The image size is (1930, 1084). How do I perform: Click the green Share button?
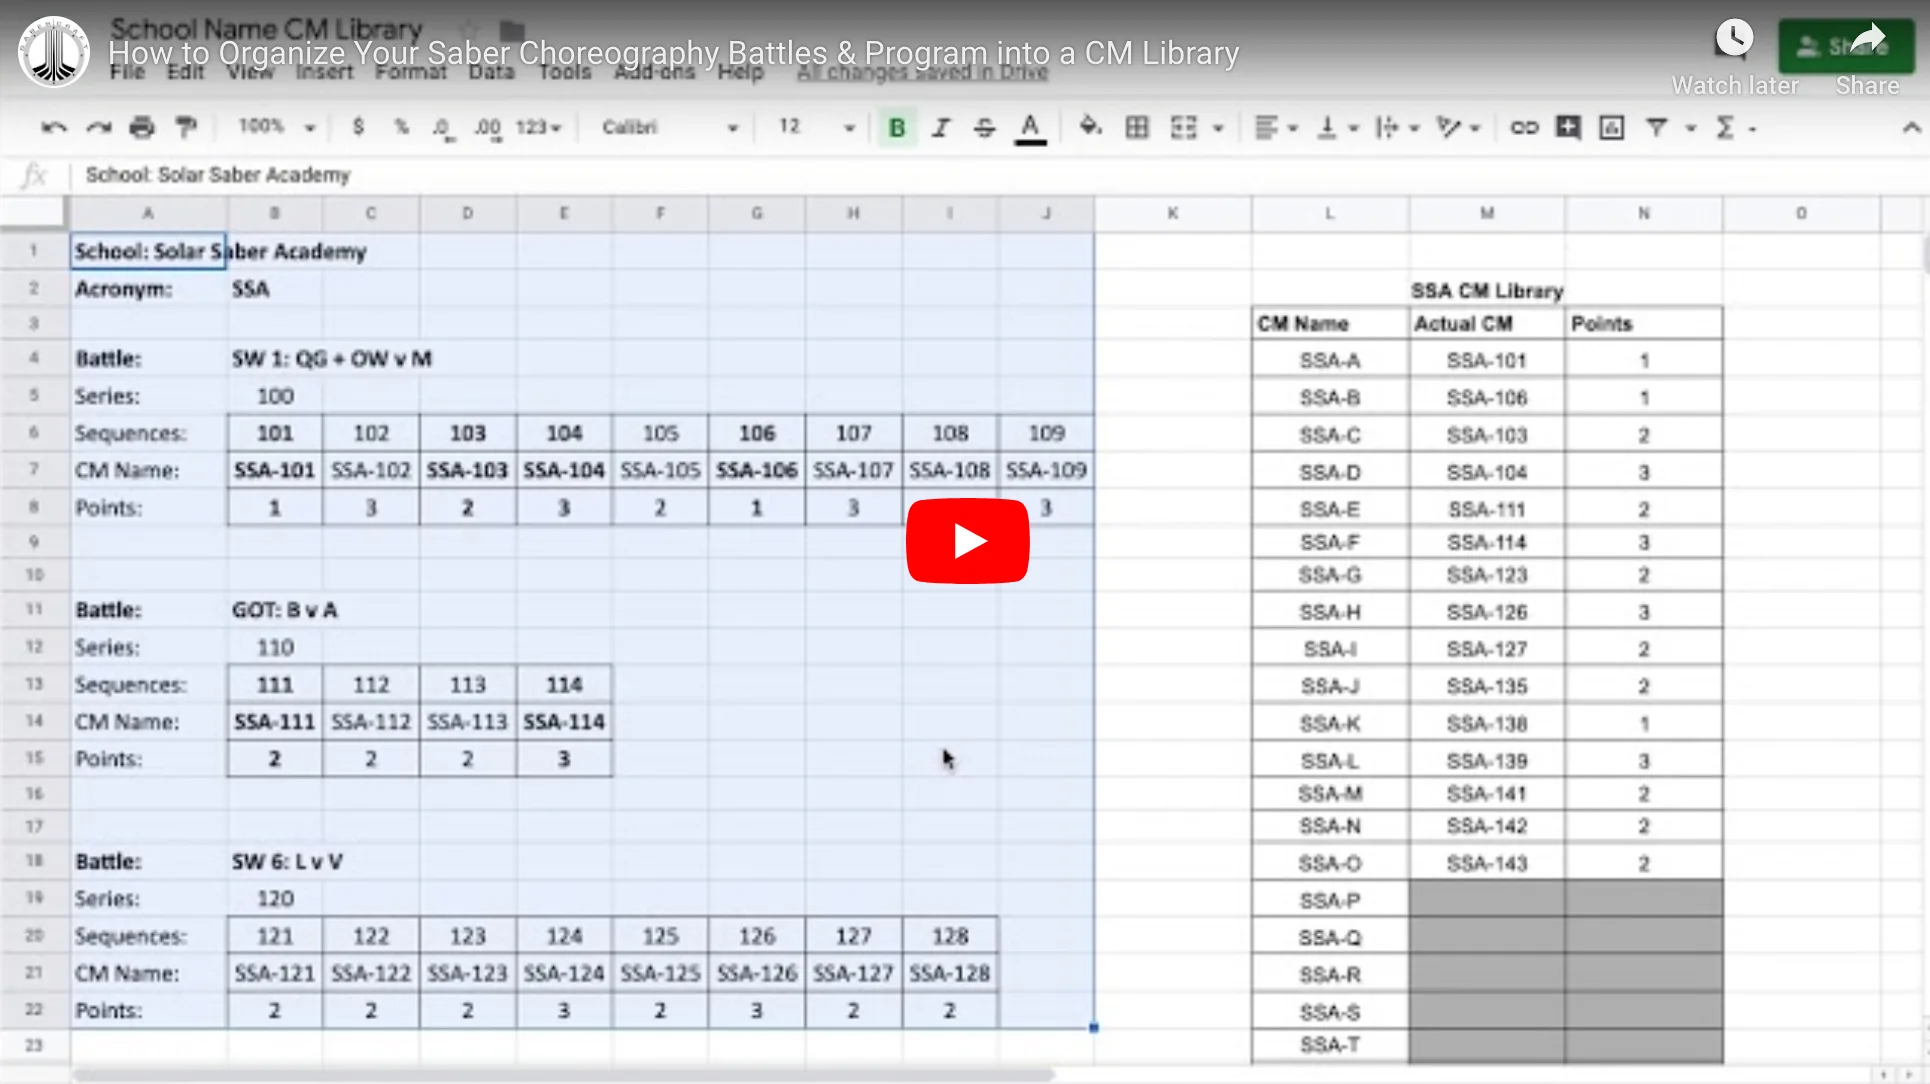click(1846, 46)
